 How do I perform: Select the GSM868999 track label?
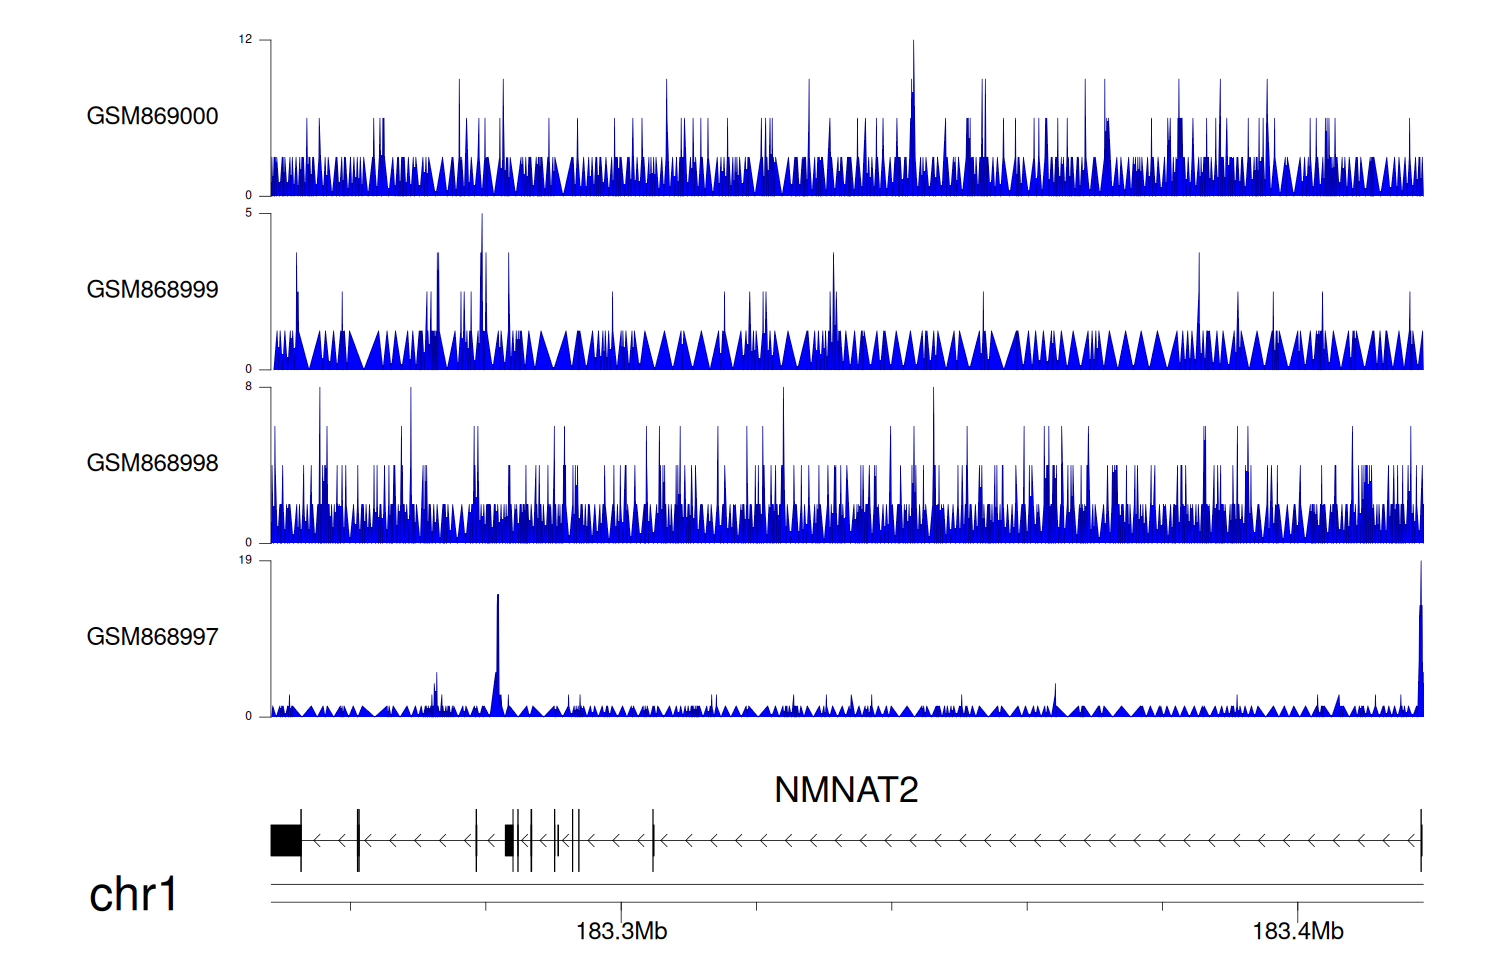(152, 289)
